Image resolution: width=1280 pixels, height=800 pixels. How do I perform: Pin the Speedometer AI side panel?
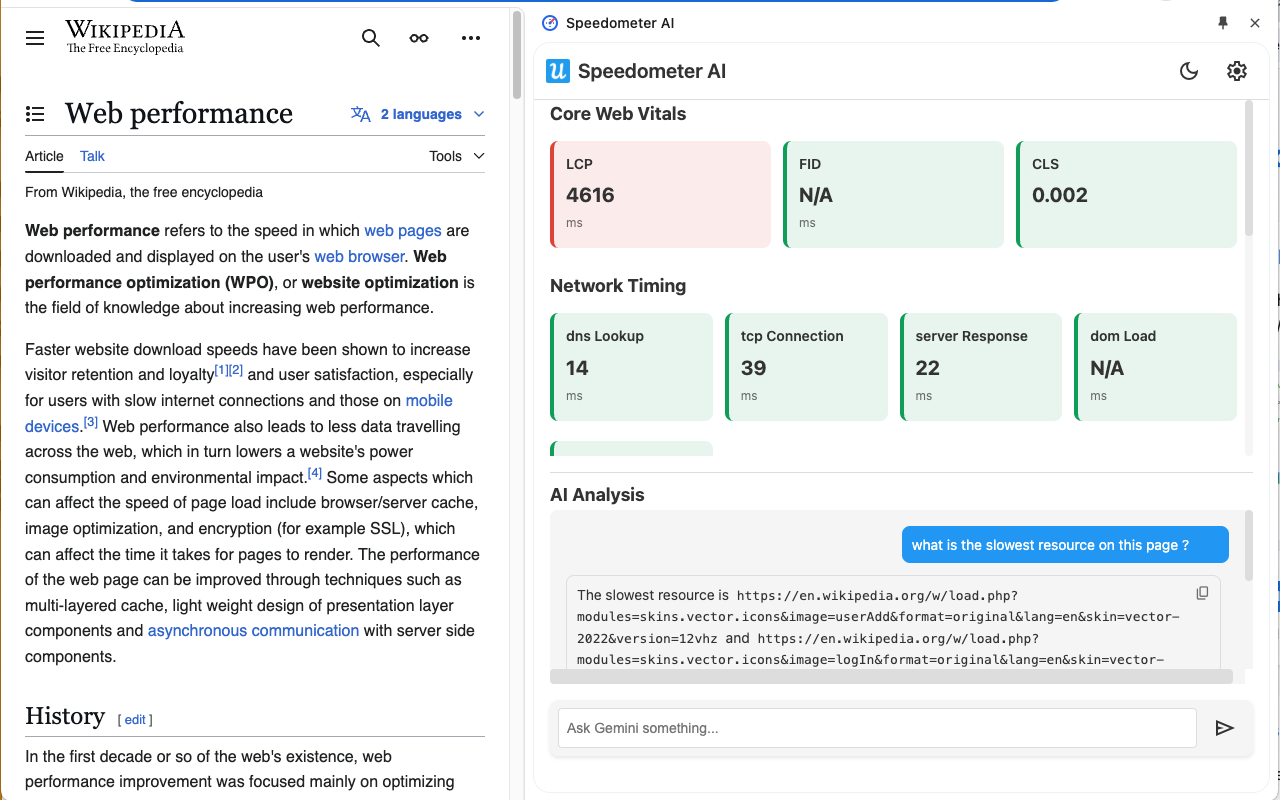click(1222, 23)
